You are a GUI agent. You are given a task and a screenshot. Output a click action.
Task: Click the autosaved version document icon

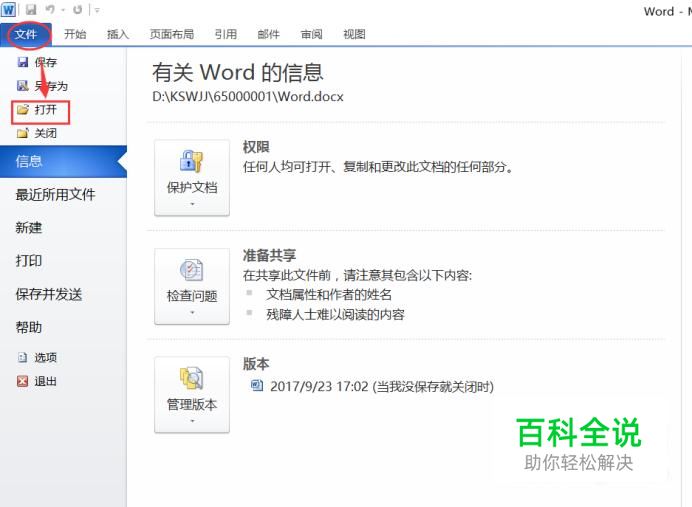pos(257,386)
